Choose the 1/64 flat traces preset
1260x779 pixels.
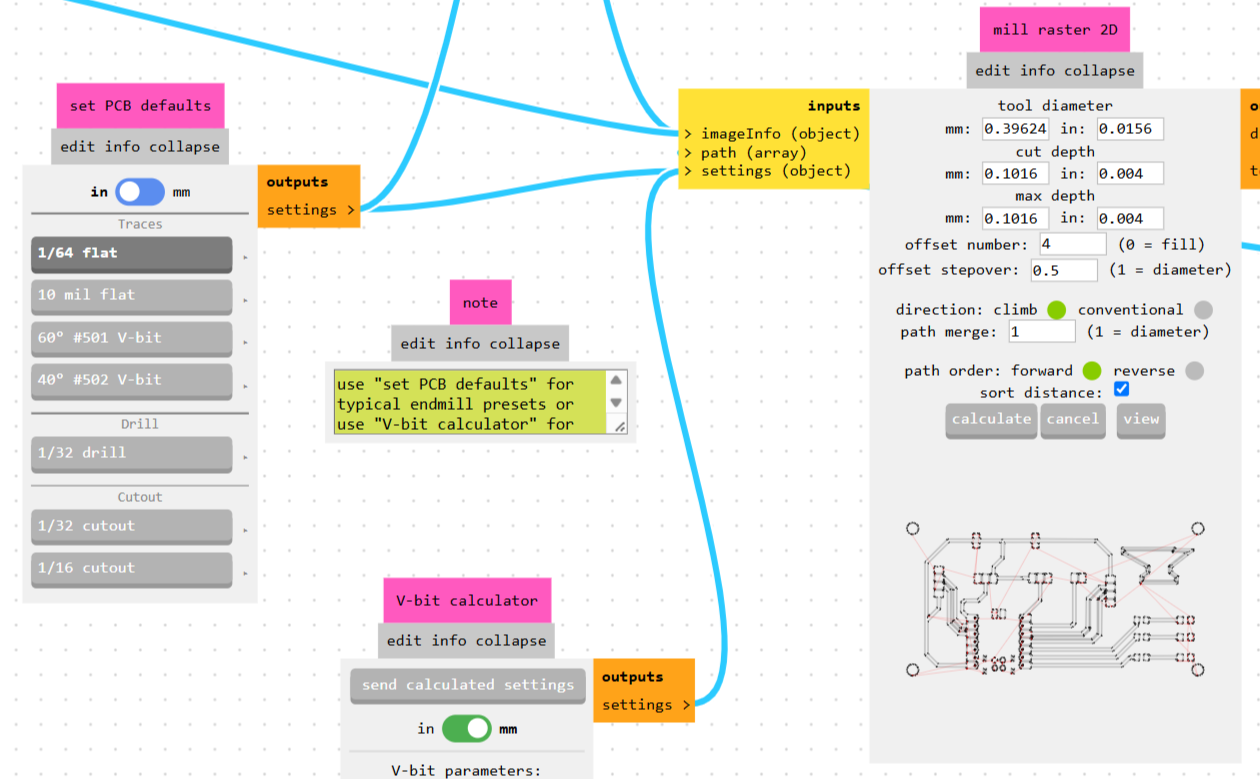pos(131,254)
